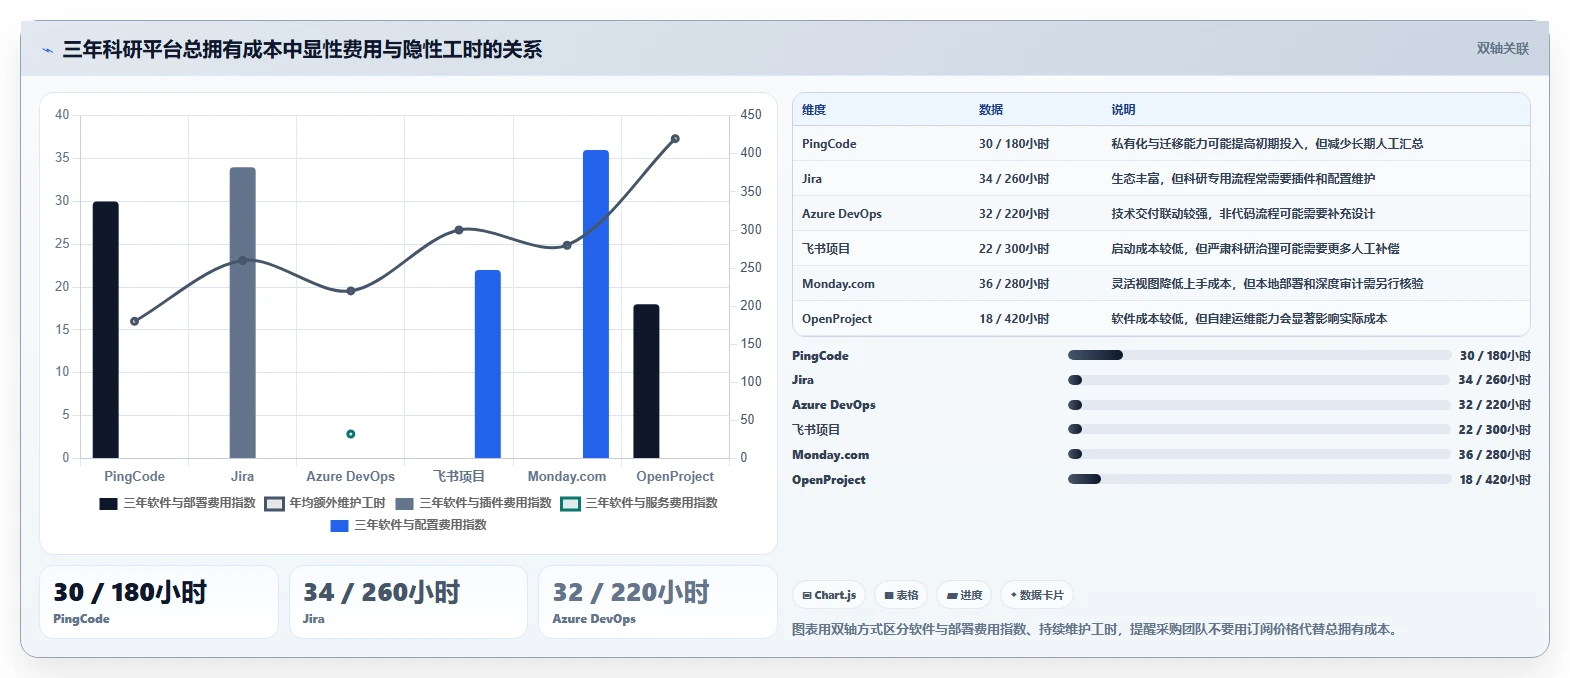
Task: Click the line point over Monday.com
Action: 567,245
